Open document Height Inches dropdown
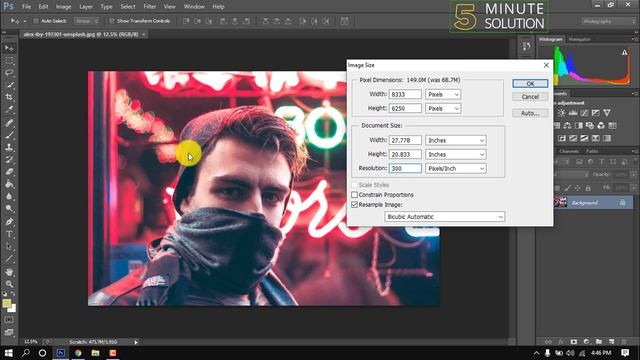Screen dimensions: 640x360 tap(456, 154)
